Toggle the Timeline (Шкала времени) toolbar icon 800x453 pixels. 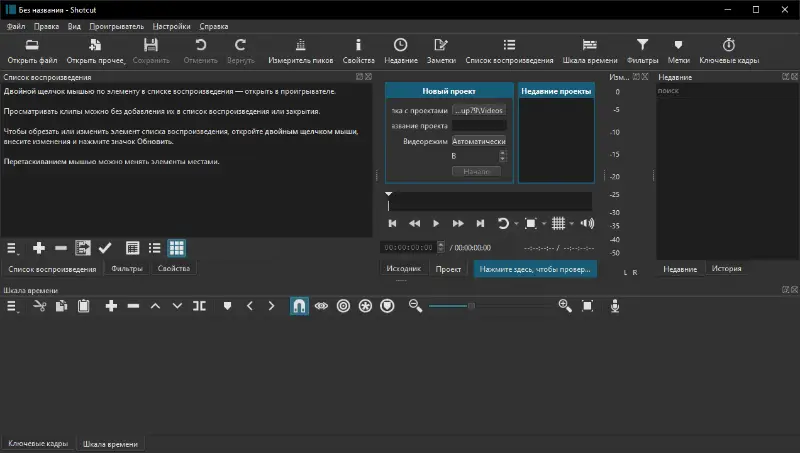pos(590,52)
